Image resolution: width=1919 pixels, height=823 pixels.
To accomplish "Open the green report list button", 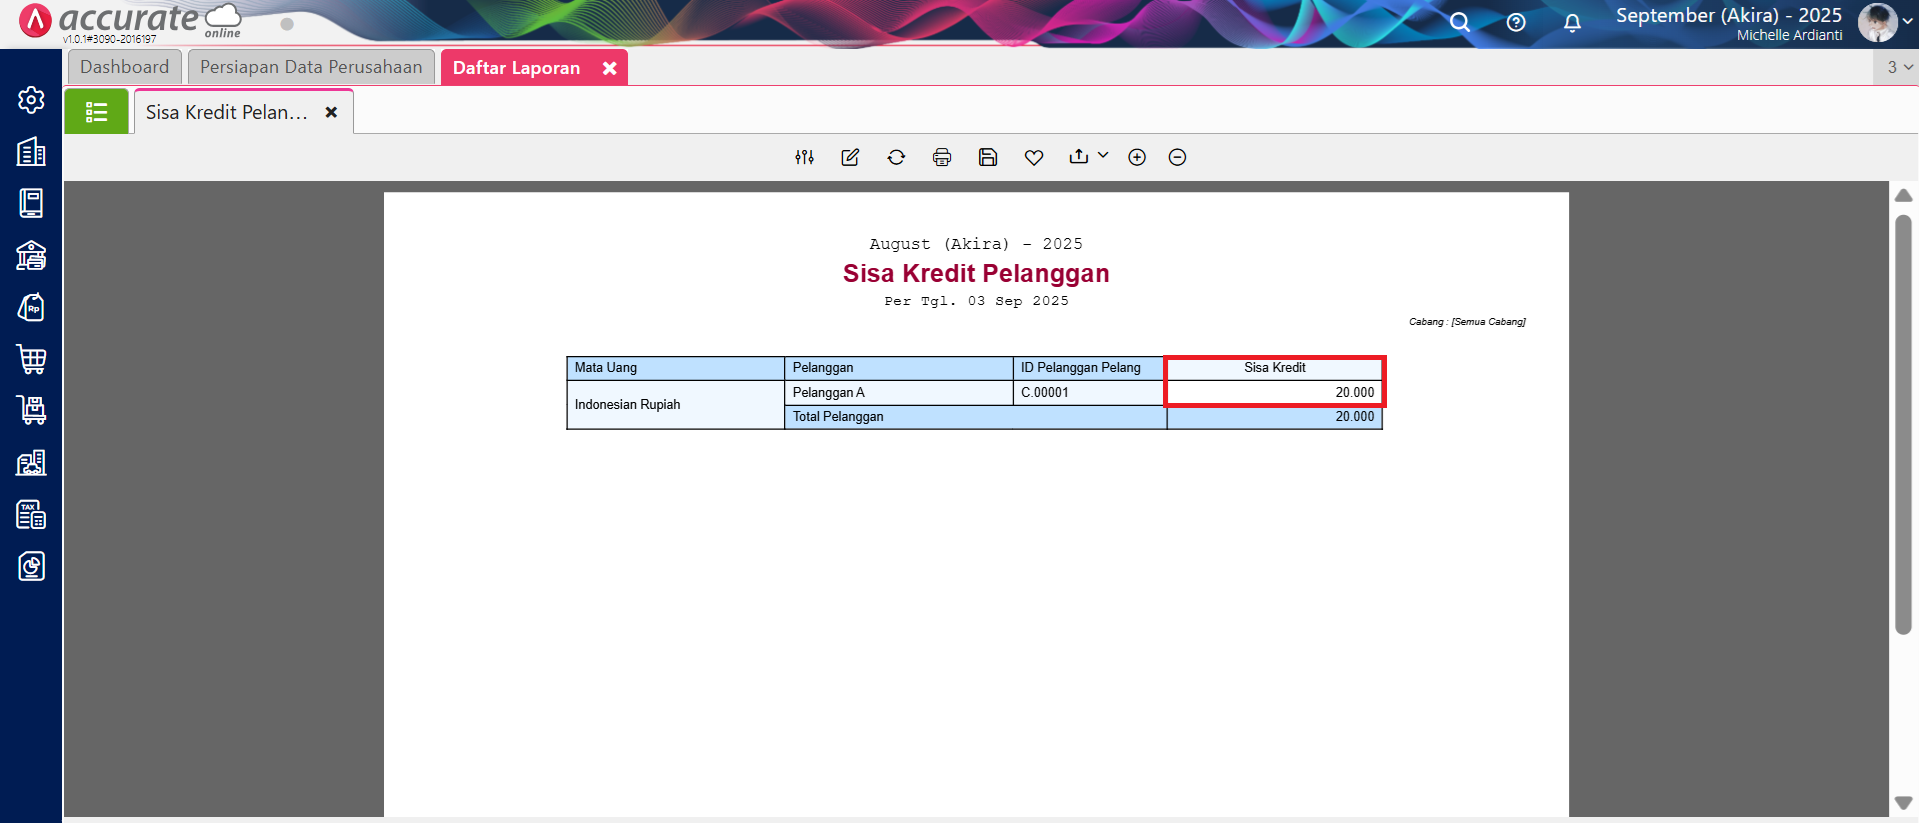I will tap(97, 112).
